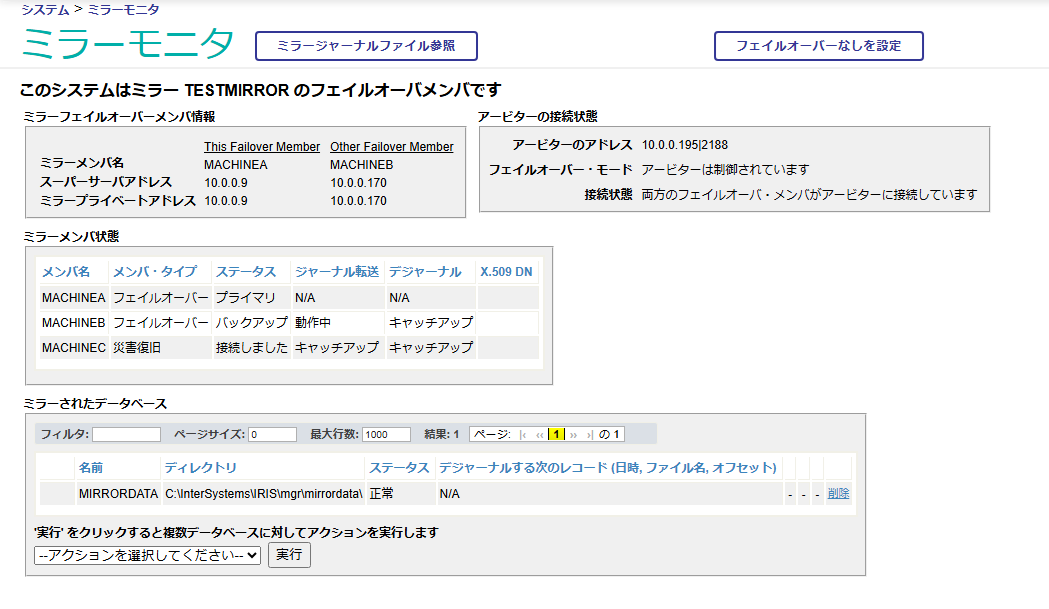Click 削除 link for MIRRORDATA
The image size is (1049, 609).
point(838,494)
